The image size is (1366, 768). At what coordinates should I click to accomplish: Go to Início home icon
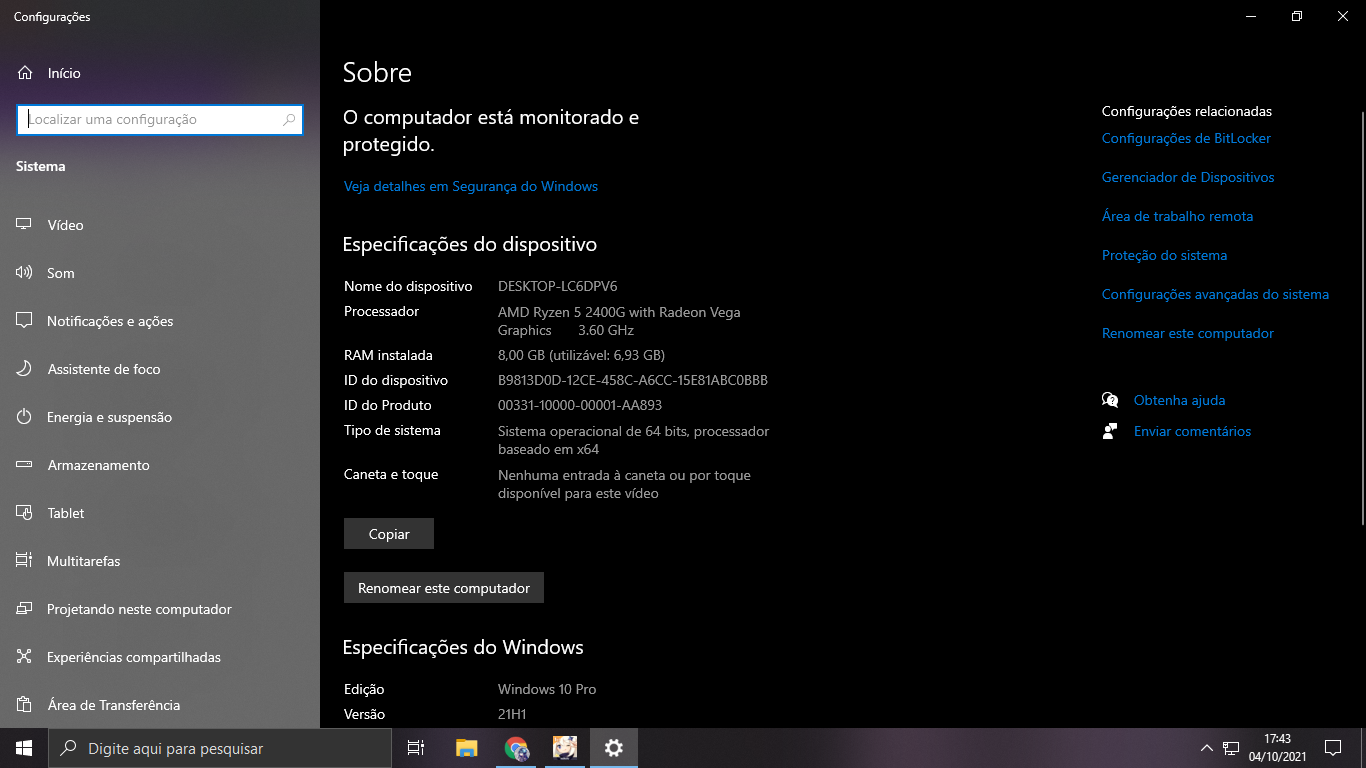[25, 73]
